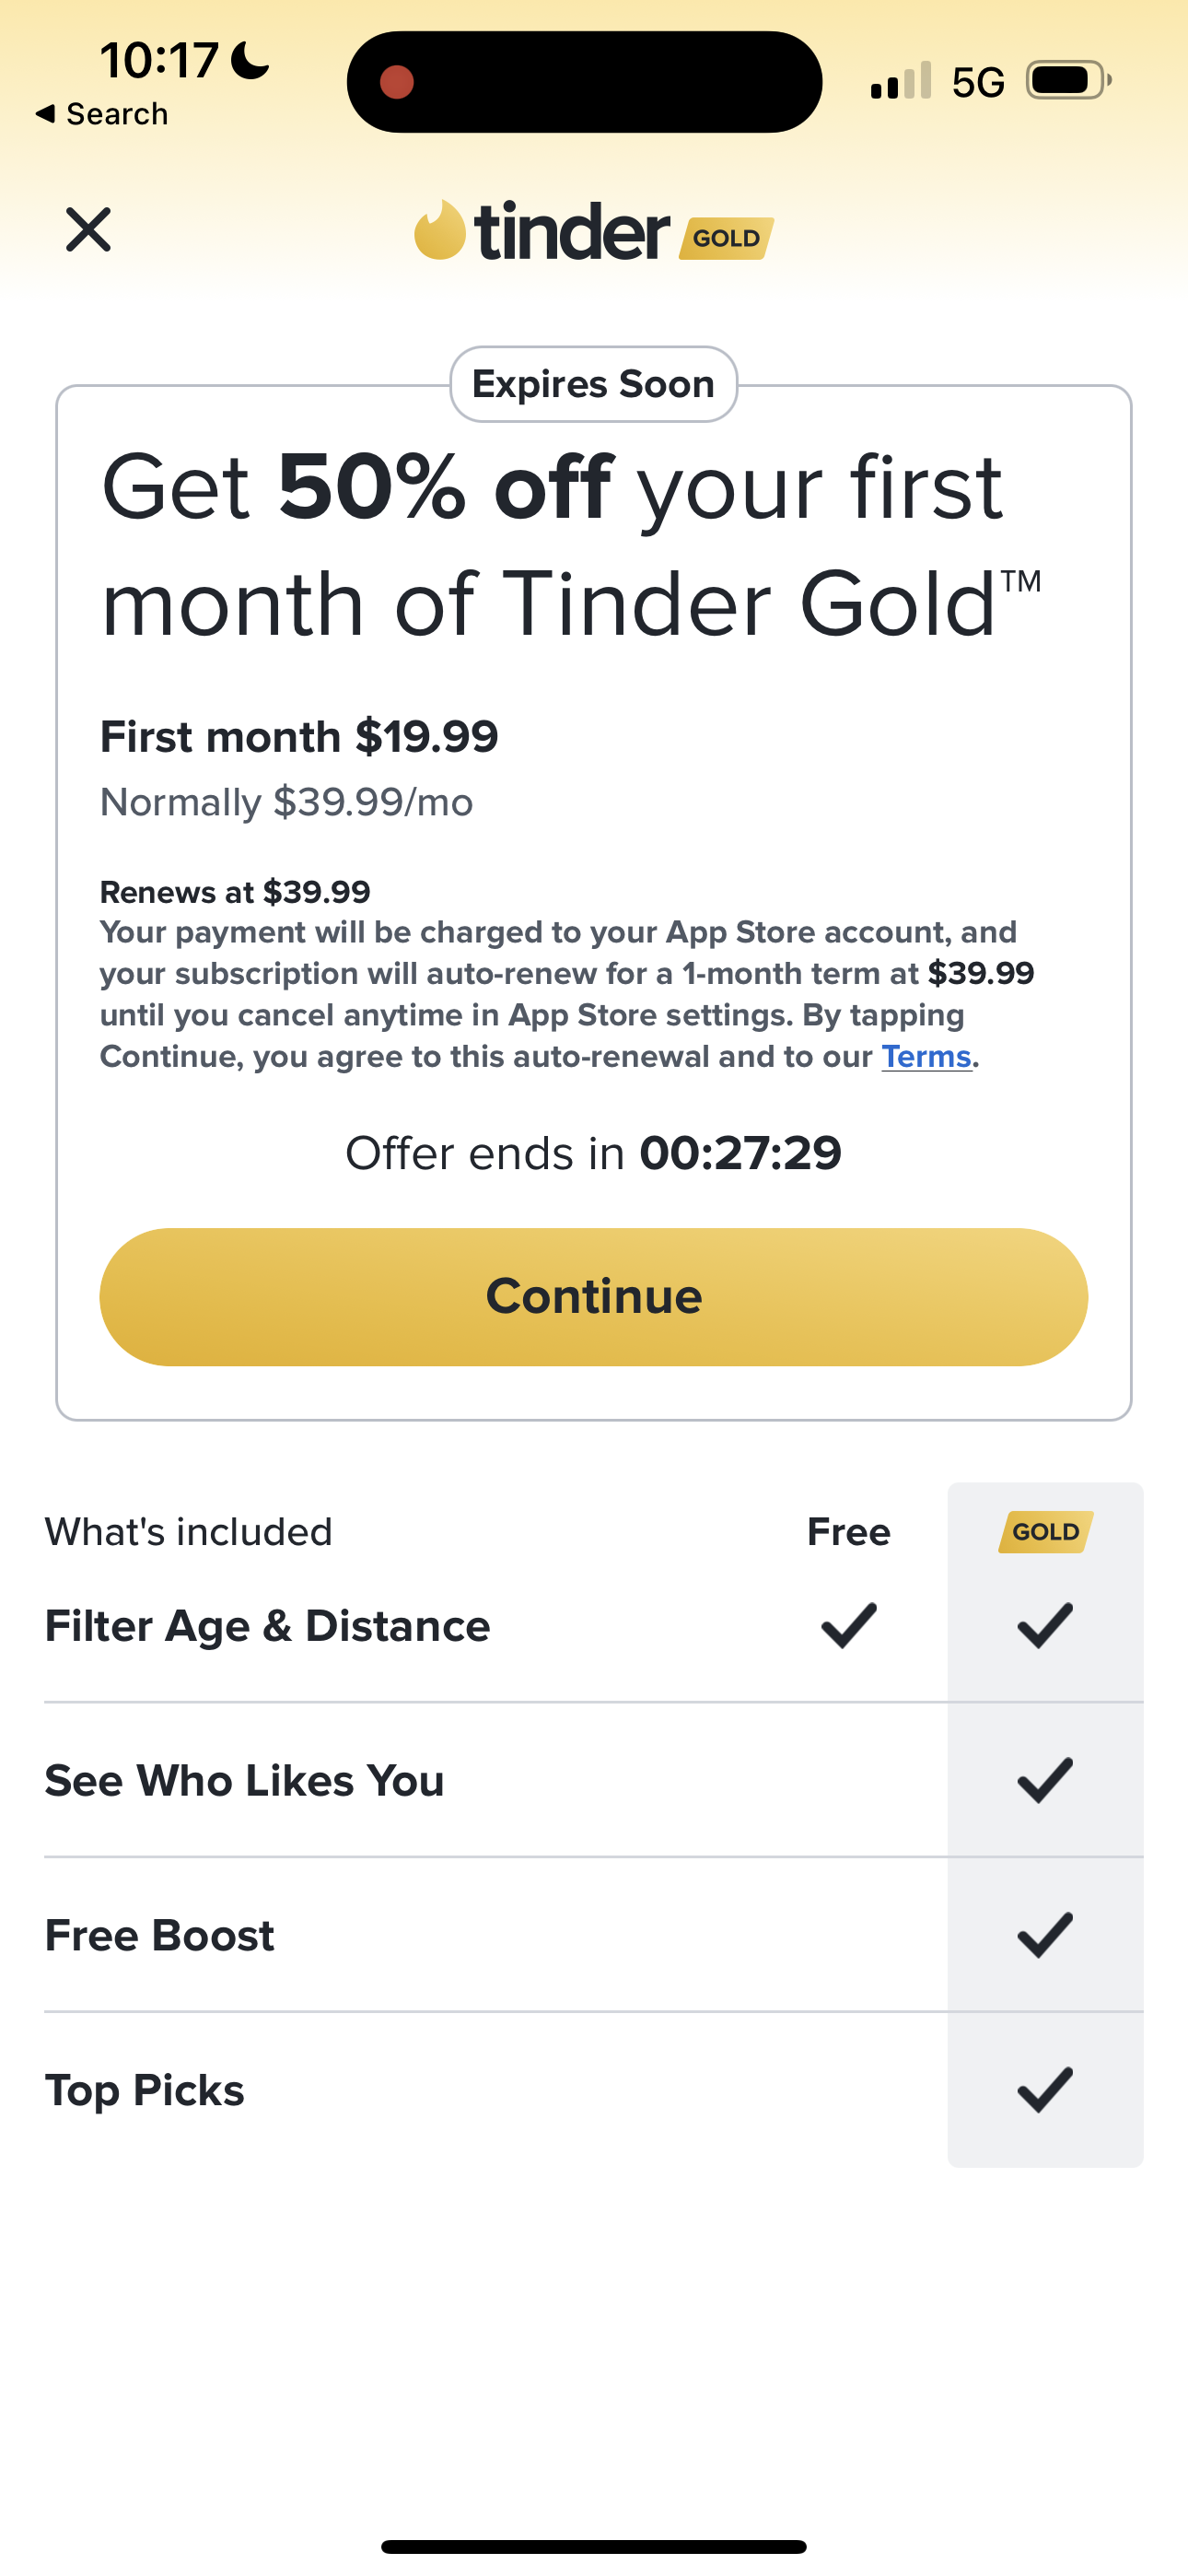
Task: Tap Gold checkmark for See Who Likes You
Action: 1045,1780
